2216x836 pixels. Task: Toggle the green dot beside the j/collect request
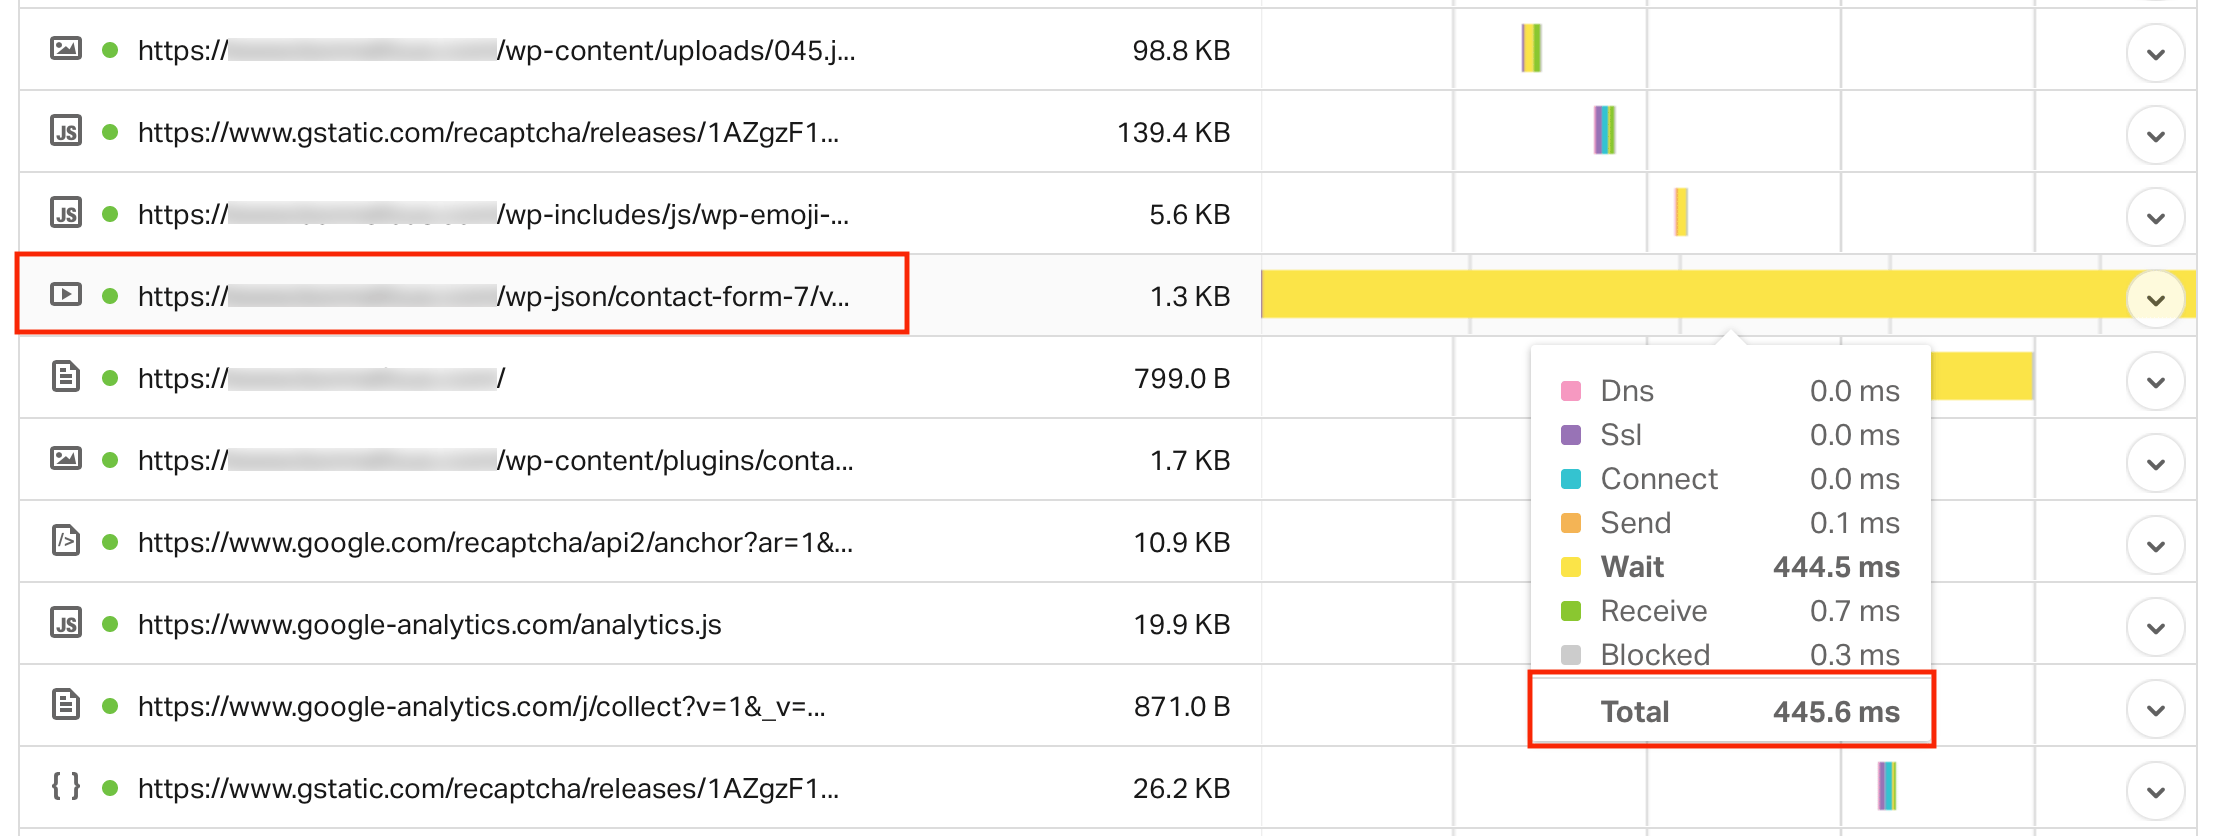[109, 705]
